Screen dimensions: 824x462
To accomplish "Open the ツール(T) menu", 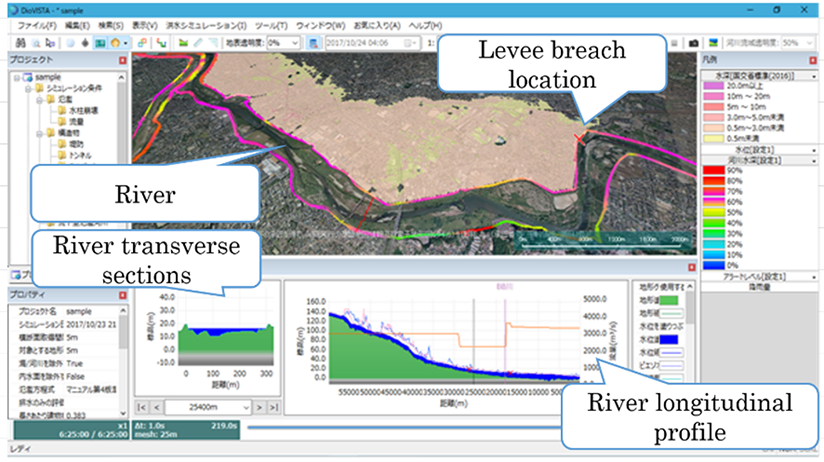I will 271,24.
